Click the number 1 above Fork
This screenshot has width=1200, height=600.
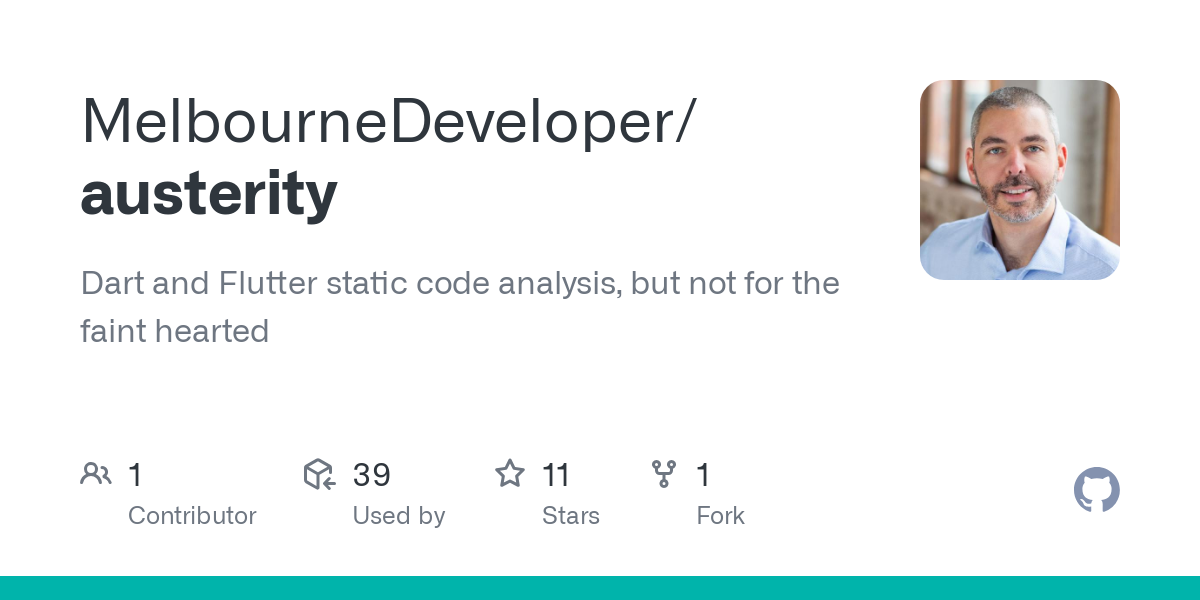703,475
